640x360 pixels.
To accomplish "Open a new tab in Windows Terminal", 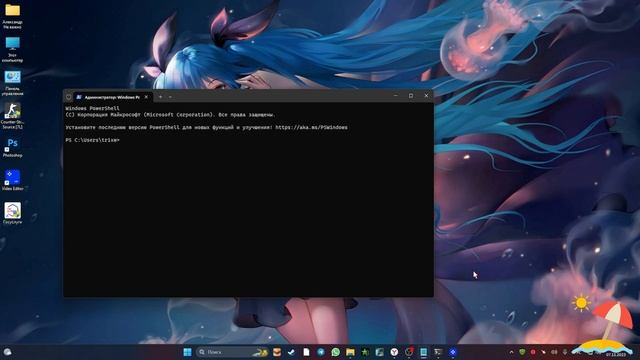I will click(x=160, y=97).
